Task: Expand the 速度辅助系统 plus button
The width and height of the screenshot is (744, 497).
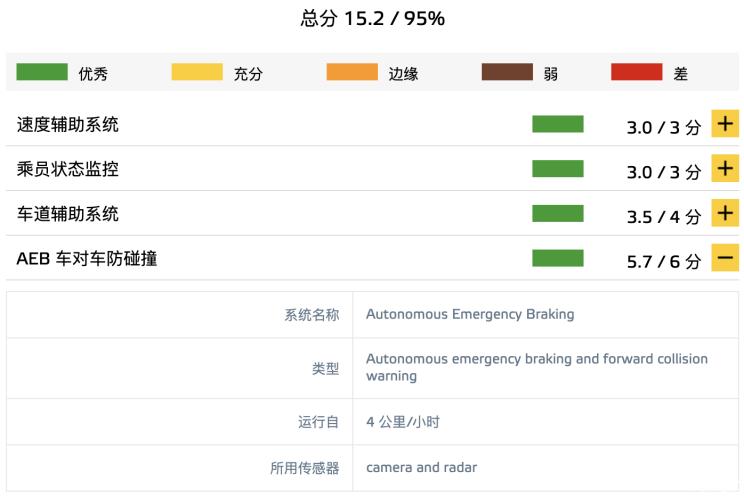Action: pyautogui.click(x=725, y=124)
